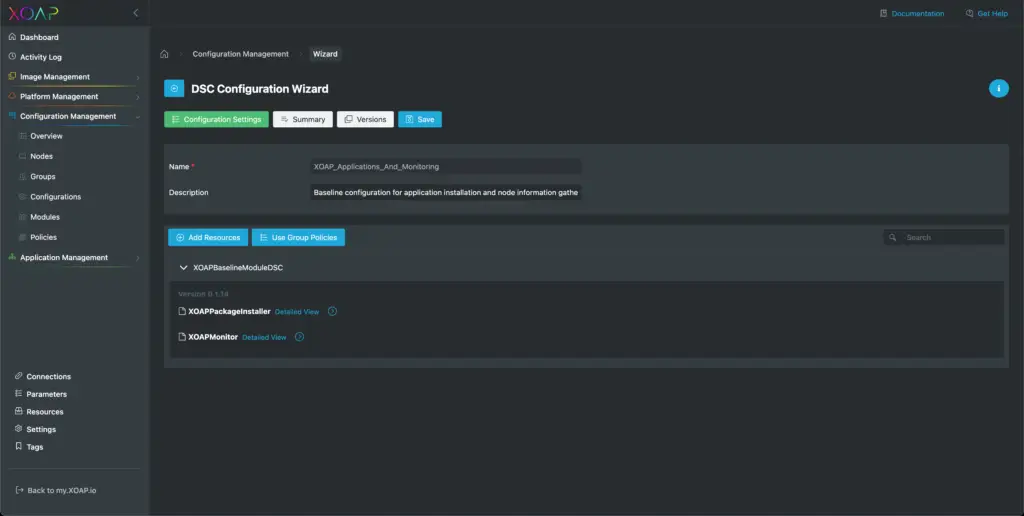Click the Description input field
Viewport: 1024px width, 516px height.
(445, 193)
